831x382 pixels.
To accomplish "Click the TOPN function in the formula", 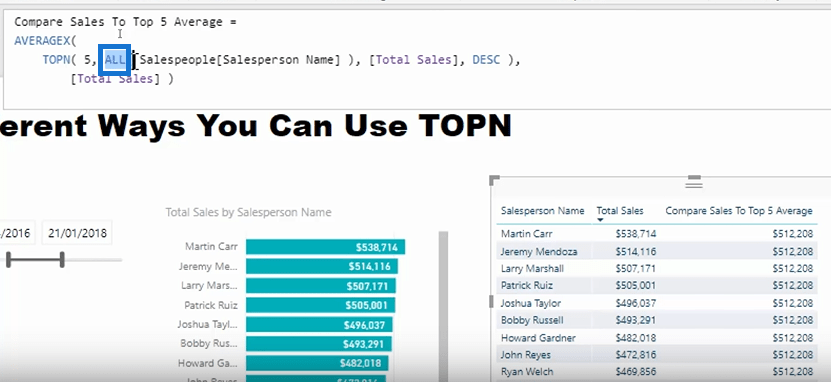I will [x=56, y=60].
